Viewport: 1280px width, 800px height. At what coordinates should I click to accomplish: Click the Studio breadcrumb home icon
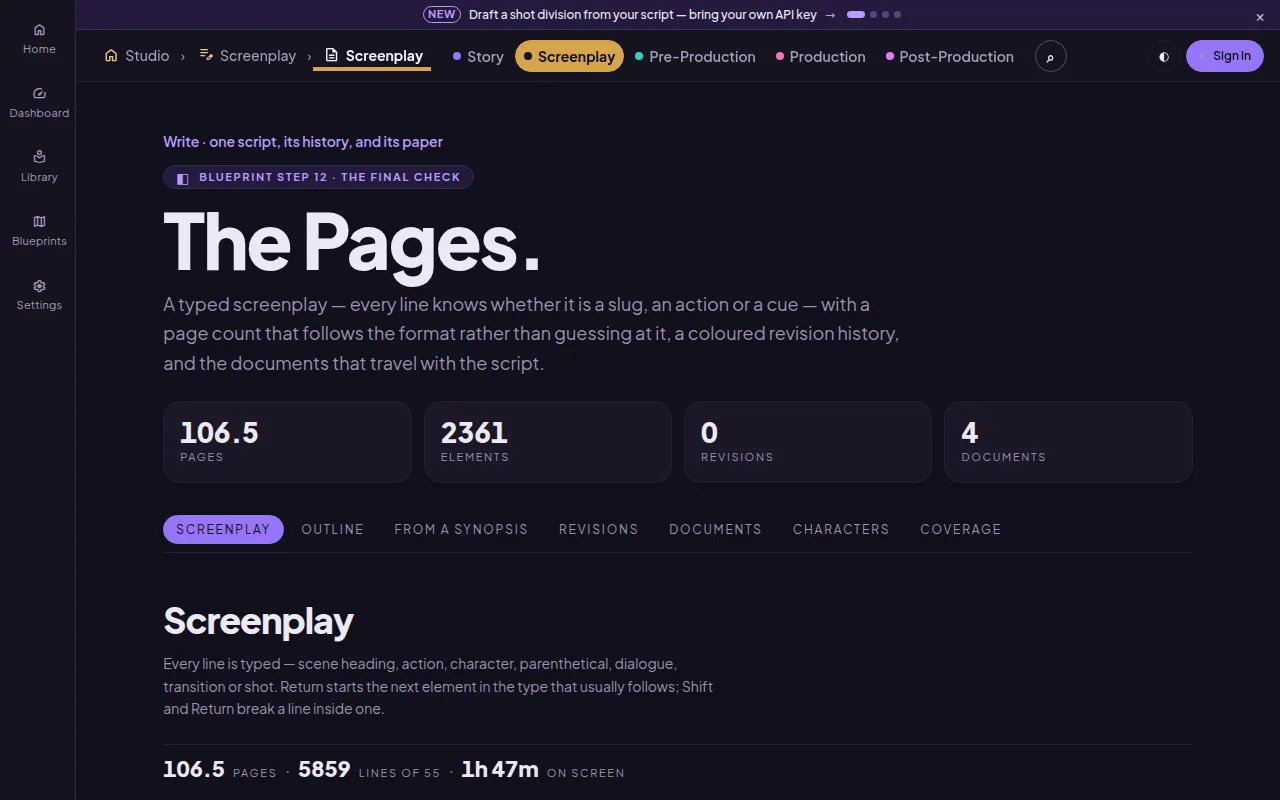click(x=137, y=56)
